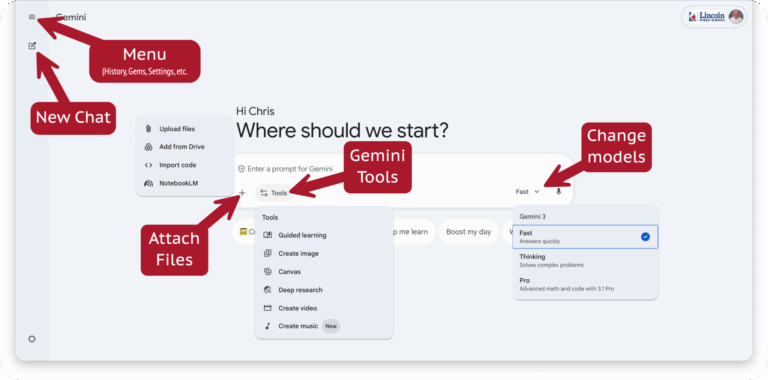Click the user profile avatar

(x=736, y=17)
